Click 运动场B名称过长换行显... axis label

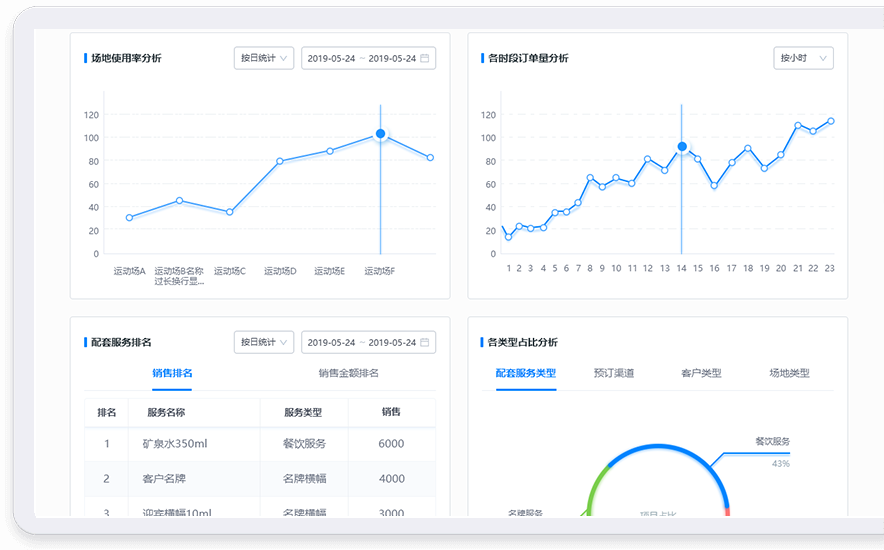tap(179, 276)
